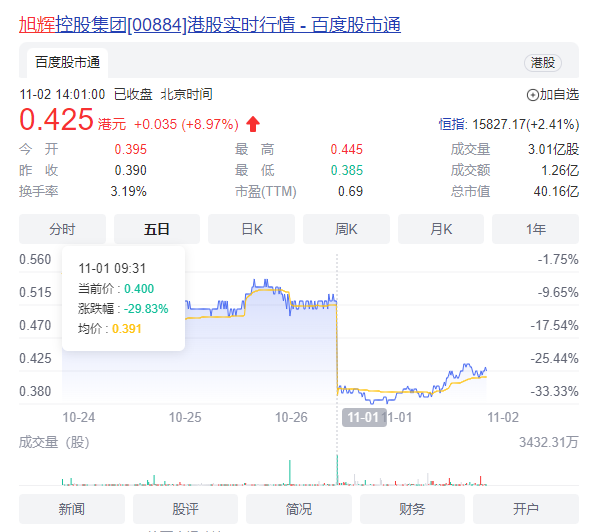
Task: Click the 10-25 date on axis
Action: (185, 418)
